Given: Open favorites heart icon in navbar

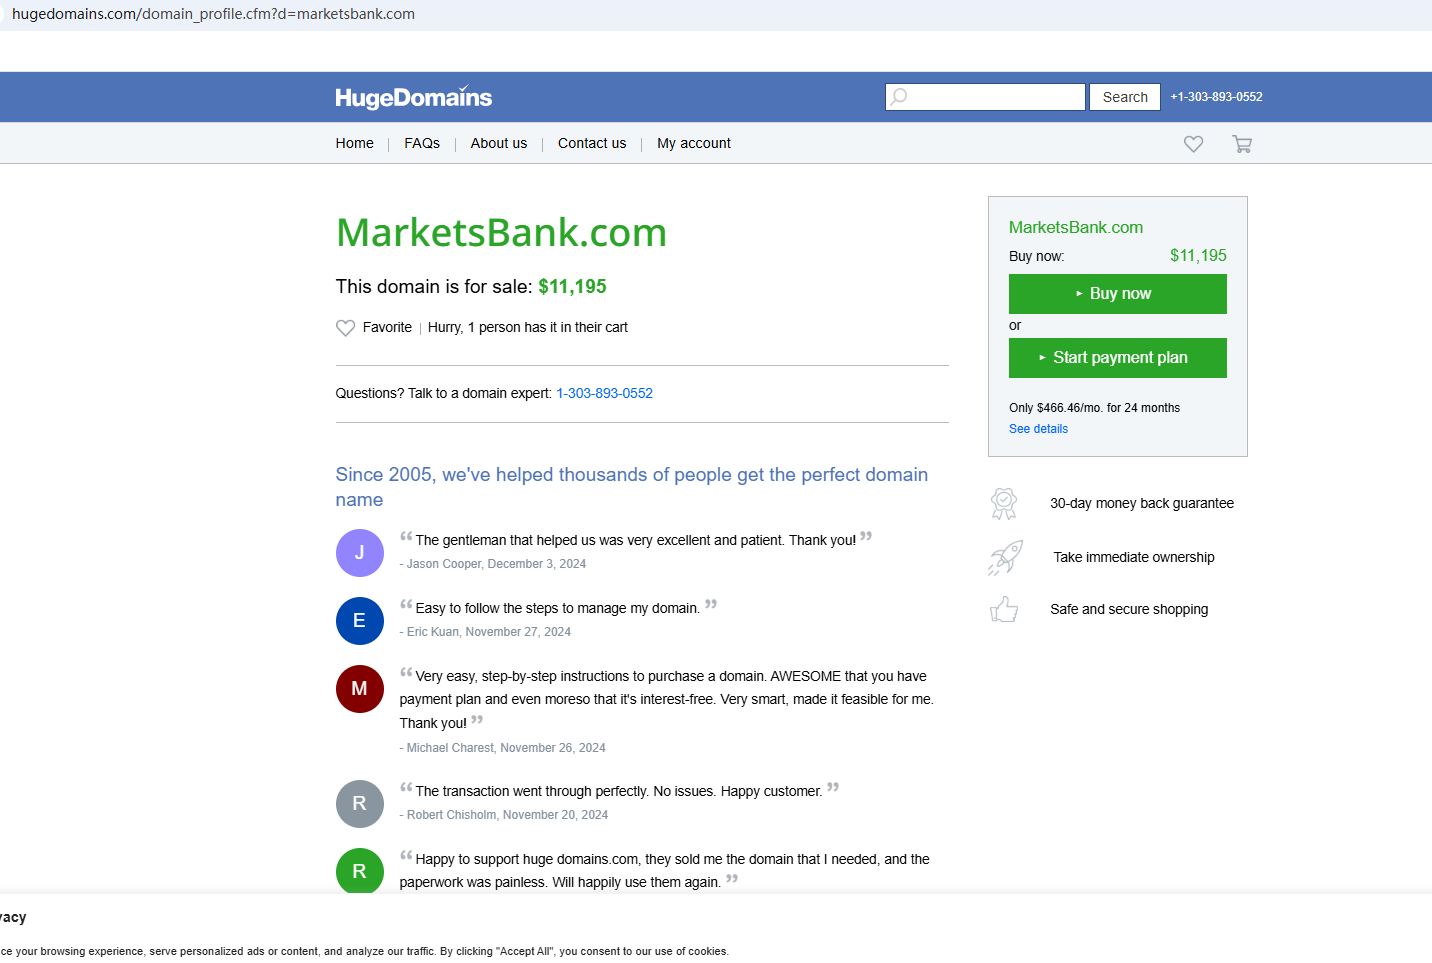Looking at the screenshot, I should point(1193,144).
